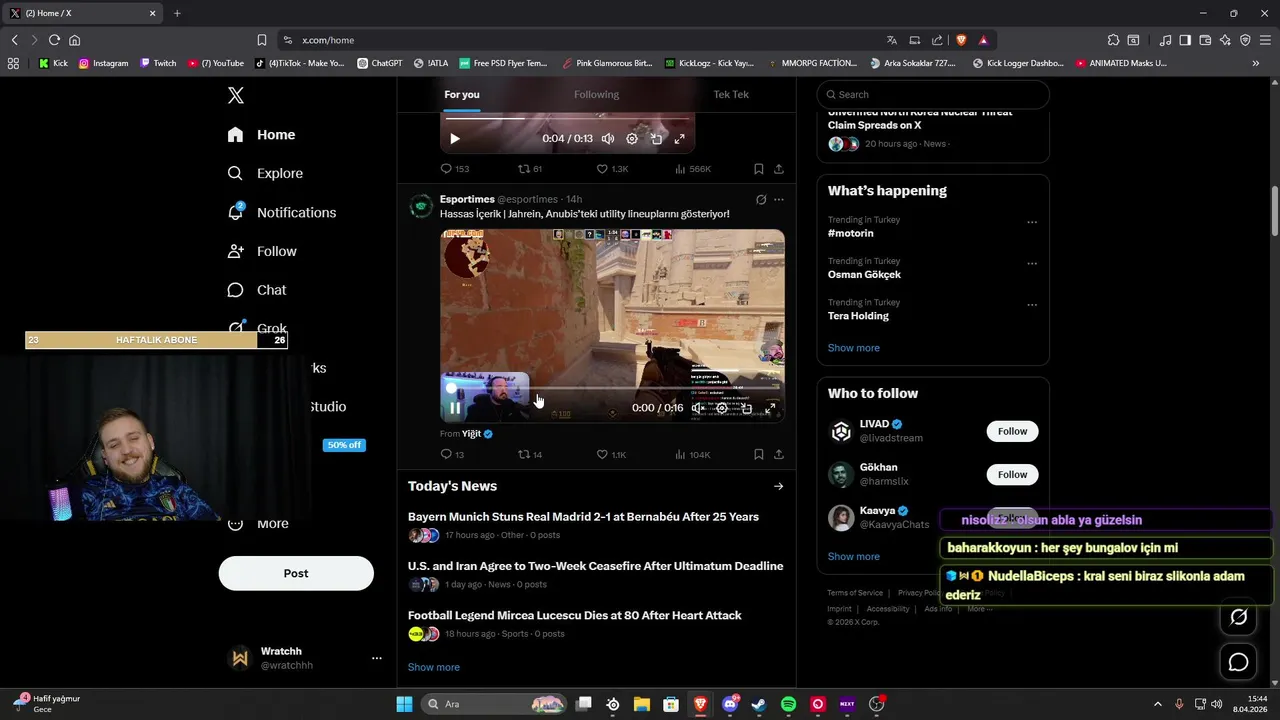1280x720 pixels.
Task: Repost the Esportimes post with 14 reposts
Action: pos(530,454)
